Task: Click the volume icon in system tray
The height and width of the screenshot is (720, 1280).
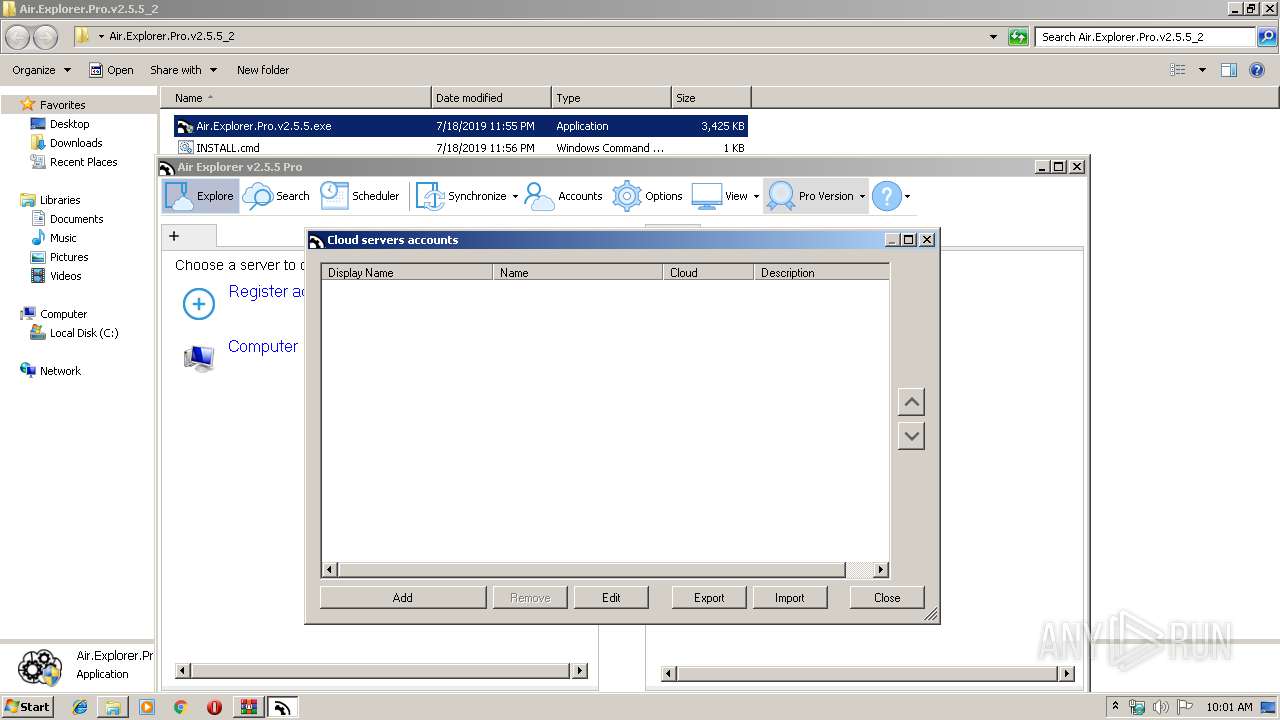Action: point(1160,707)
